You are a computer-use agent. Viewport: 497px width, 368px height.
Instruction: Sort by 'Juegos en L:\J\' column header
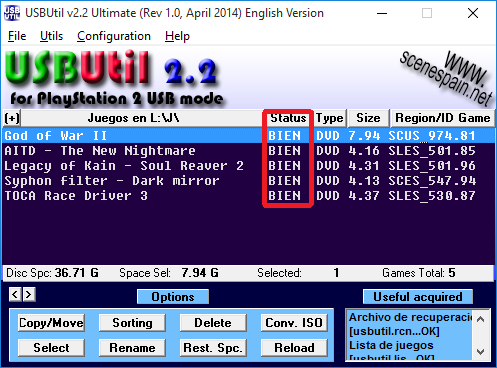pos(133,118)
